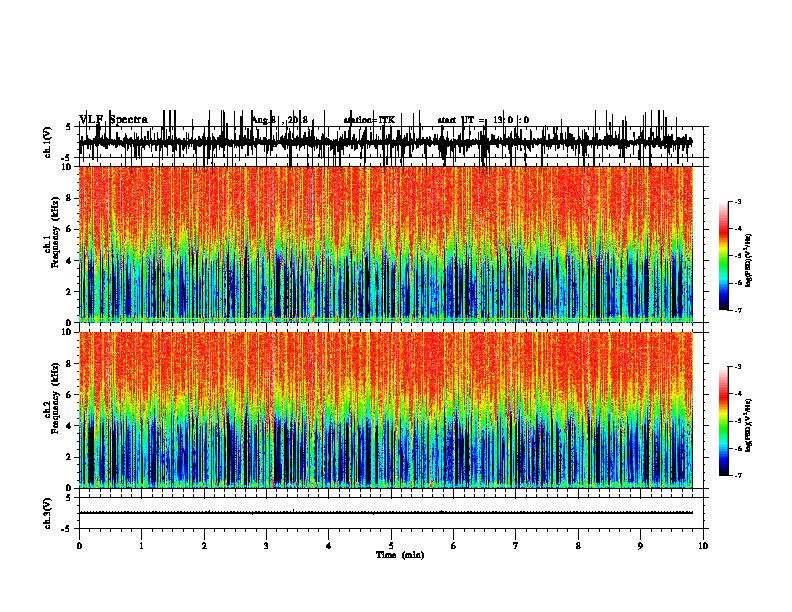Screen dimensions: 792x612
Task: Click the "6" kHz tick on ch.1 frequency axis
Action: (x=70, y=229)
